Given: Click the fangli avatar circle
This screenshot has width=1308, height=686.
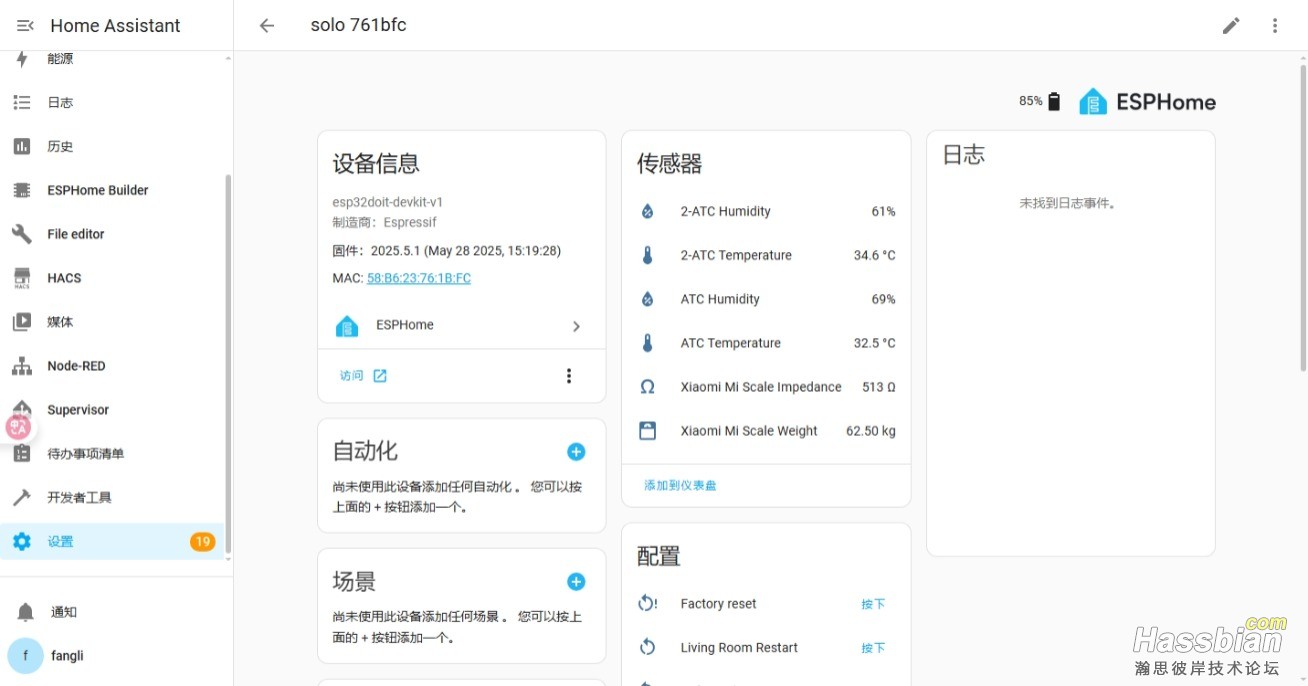Looking at the screenshot, I should point(25,656).
